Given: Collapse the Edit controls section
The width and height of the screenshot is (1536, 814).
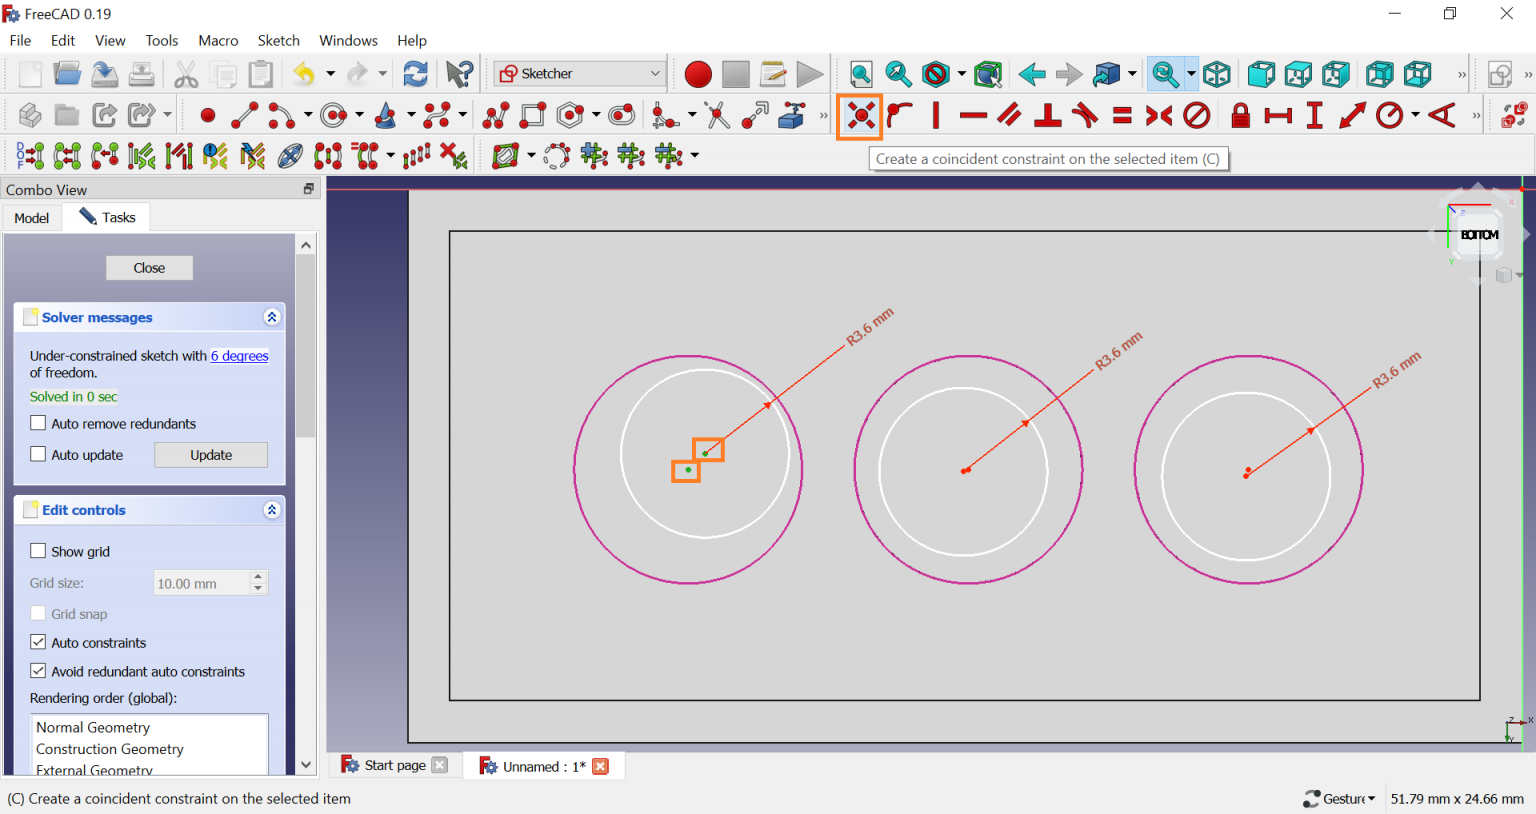Looking at the screenshot, I should [x=271, y=510].
